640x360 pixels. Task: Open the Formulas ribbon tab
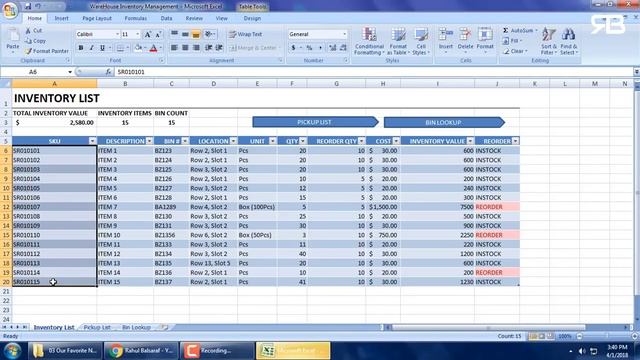(136, 18)
